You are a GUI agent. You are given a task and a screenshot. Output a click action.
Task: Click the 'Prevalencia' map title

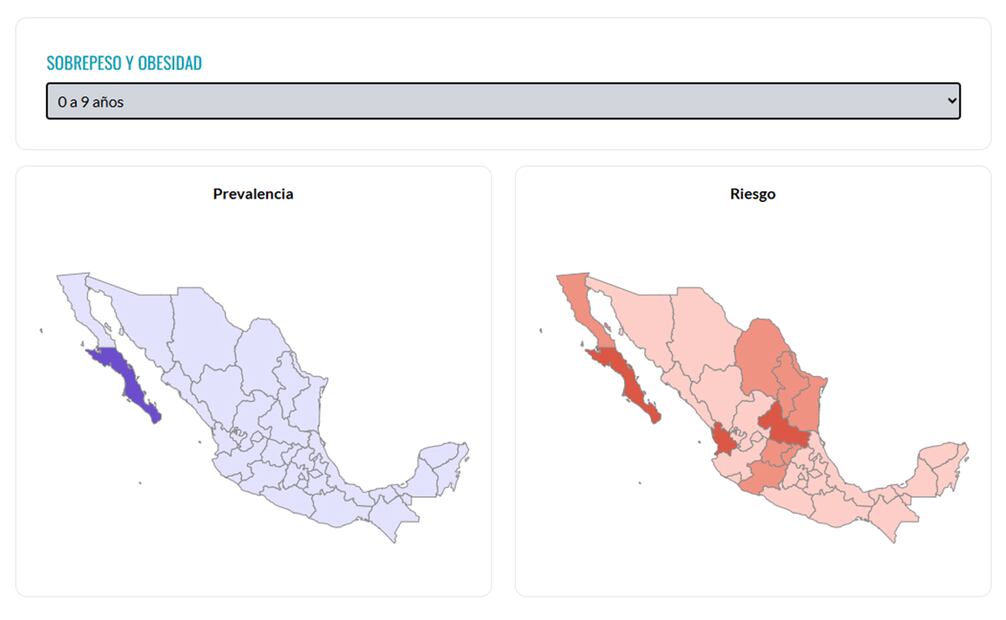coord(253,194)
